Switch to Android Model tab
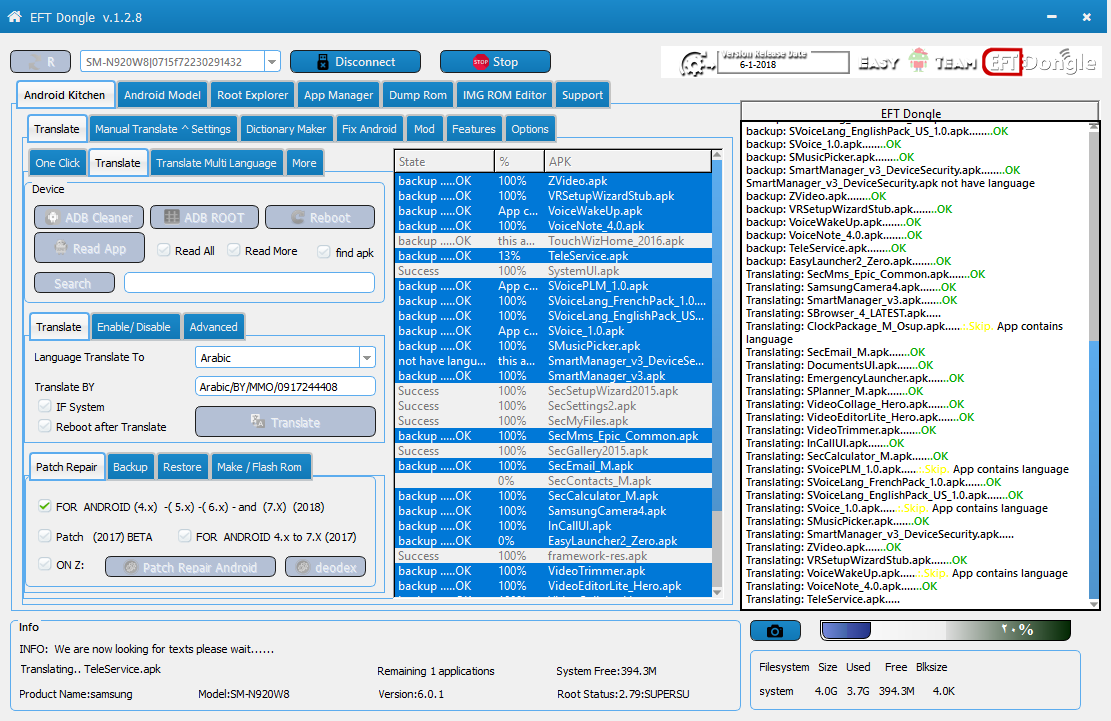The height and width of the screenshot is (721, 1111). tap(162, 95)
